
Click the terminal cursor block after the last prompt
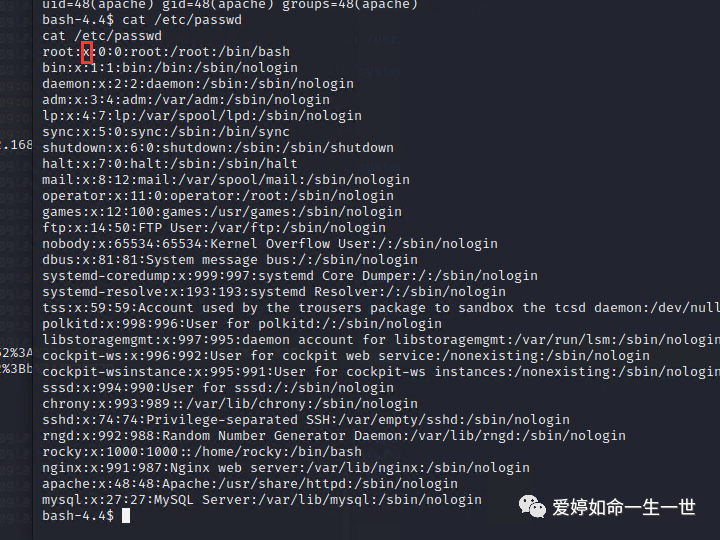(x=126, y=516)
